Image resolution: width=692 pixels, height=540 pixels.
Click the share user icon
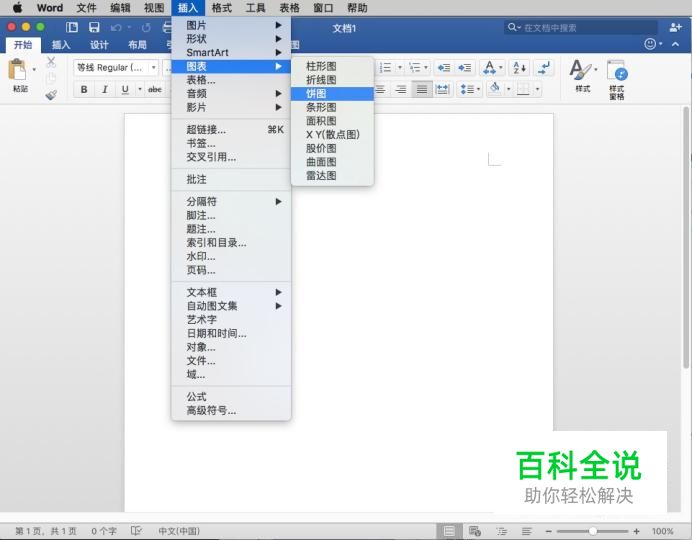pos(675,28)
